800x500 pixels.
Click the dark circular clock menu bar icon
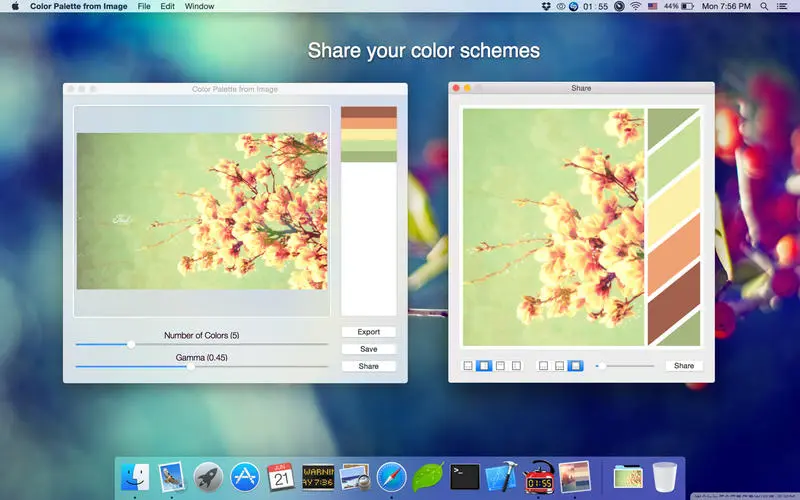(619, 6)
